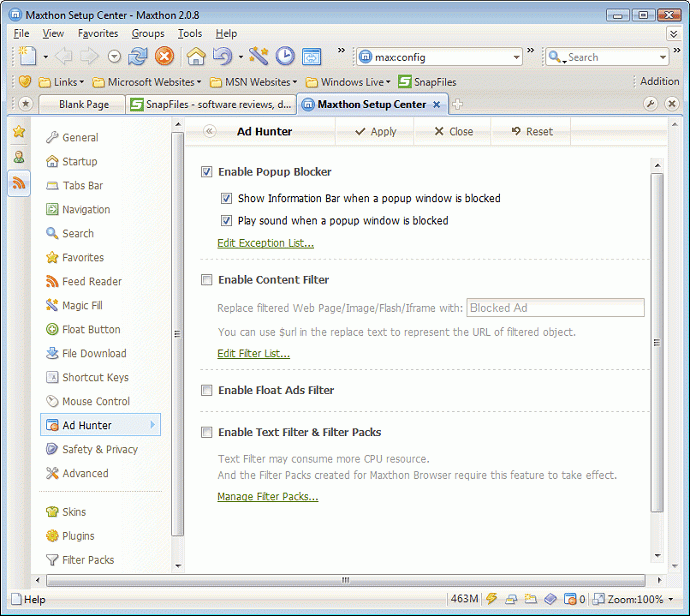Open Manage Filter Packs link
The width and height of the screenshot is (690, 616).
[268, 496]
